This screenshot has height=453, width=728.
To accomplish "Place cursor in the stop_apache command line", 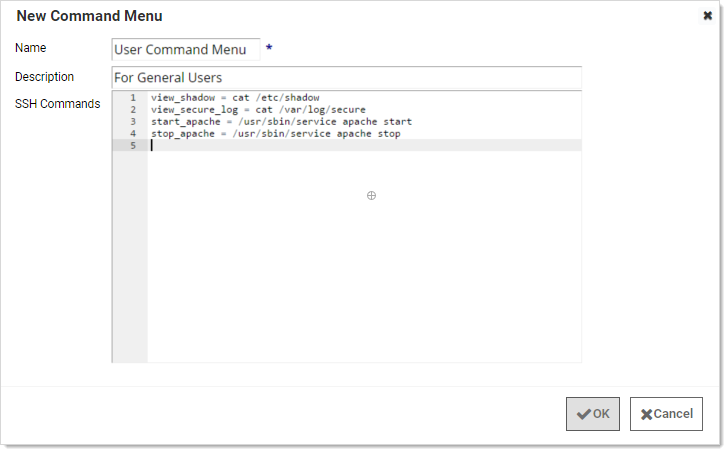I will tap(275, 133).
